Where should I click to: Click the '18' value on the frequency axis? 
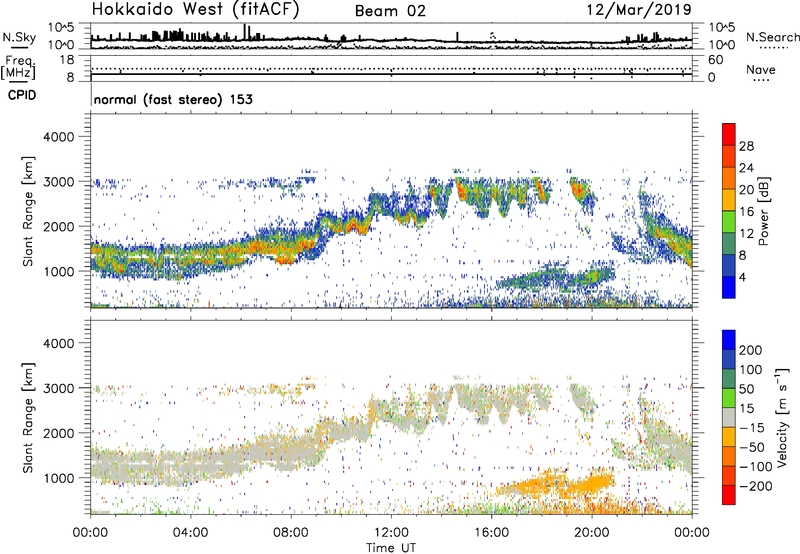point(67,60)
